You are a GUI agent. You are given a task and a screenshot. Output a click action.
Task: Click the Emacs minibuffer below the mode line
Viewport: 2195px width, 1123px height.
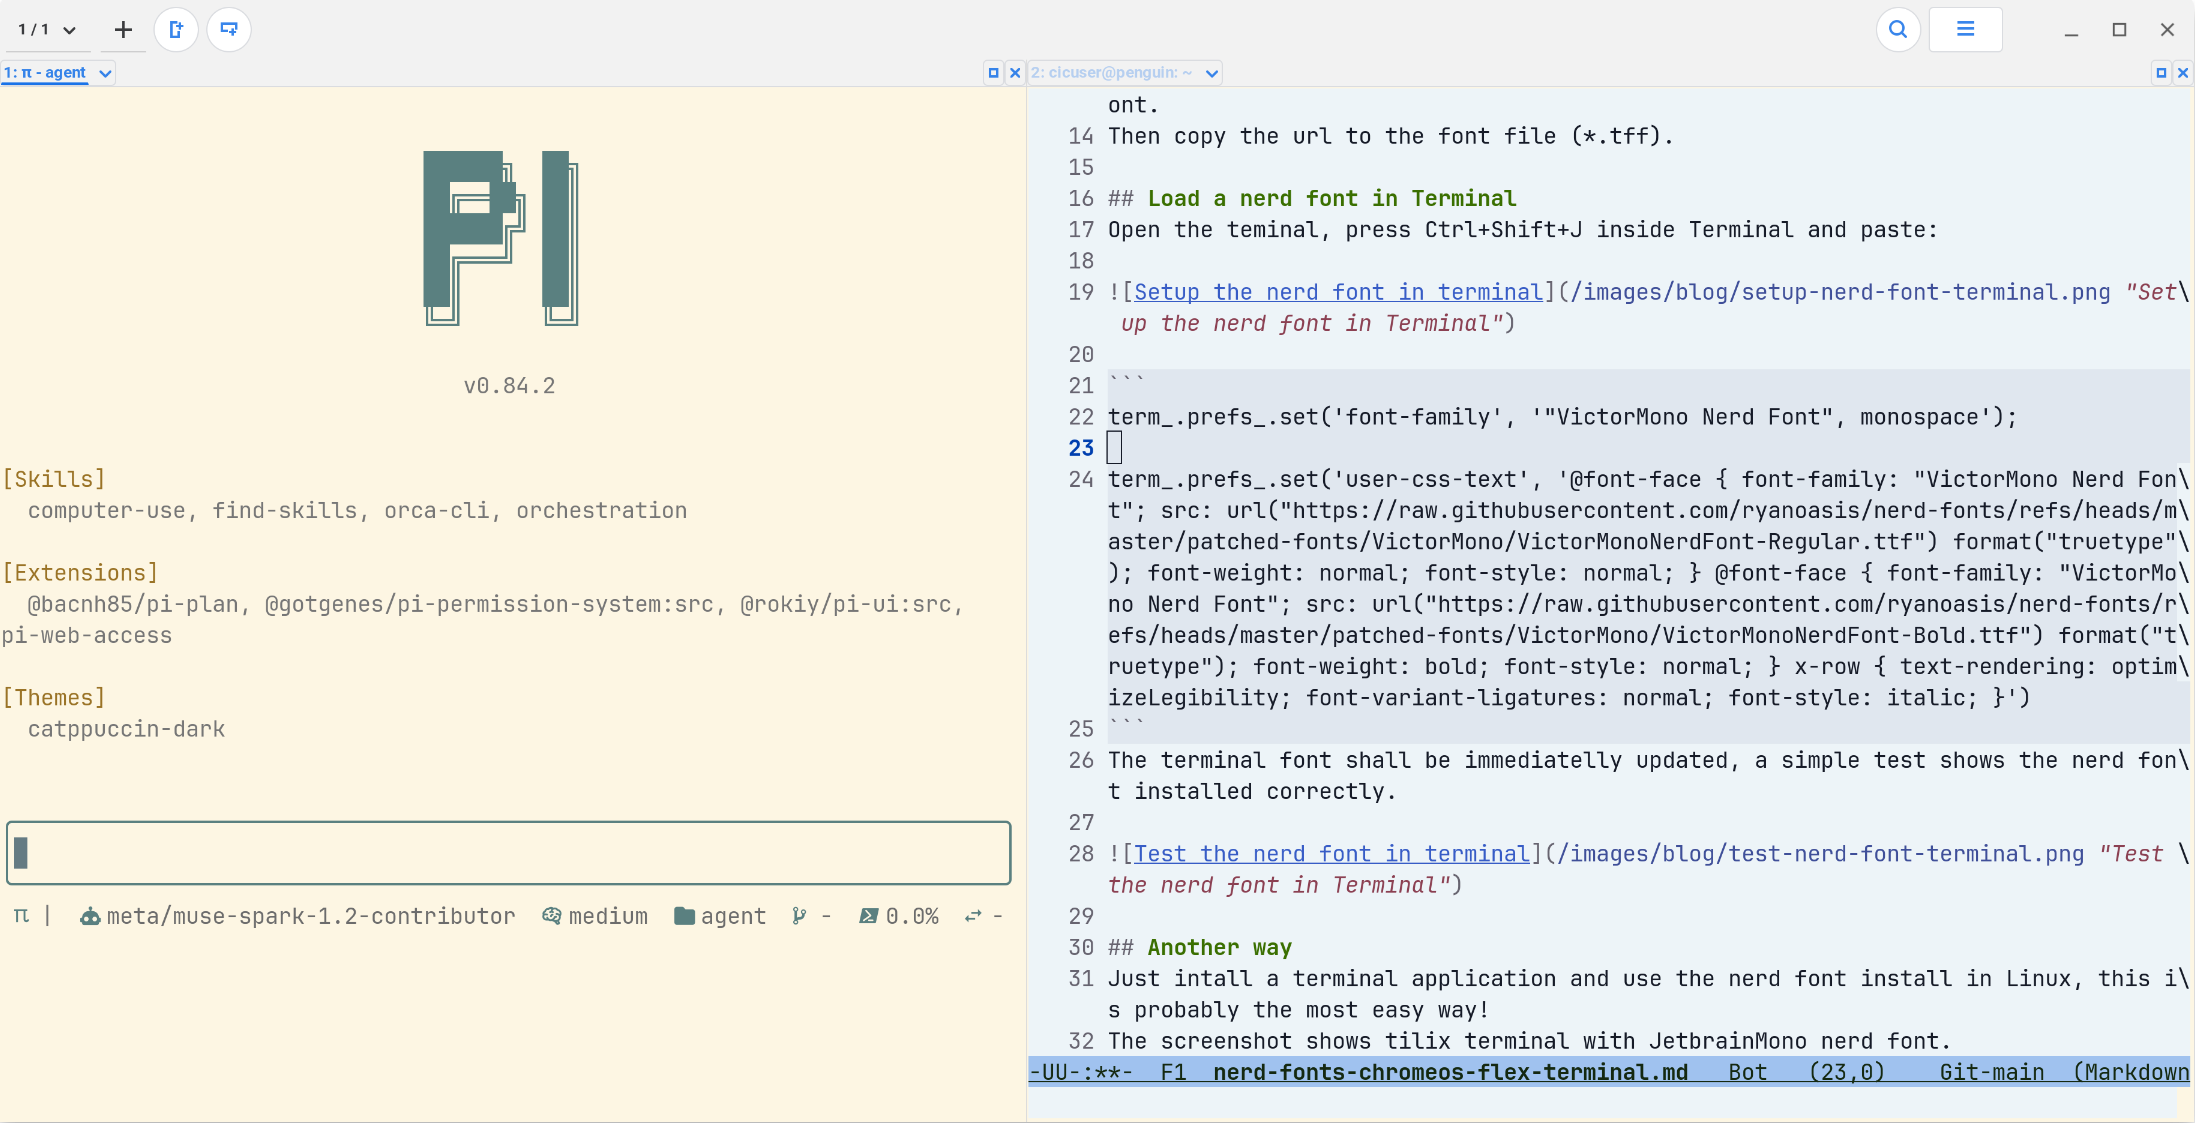point(1603,1102)
